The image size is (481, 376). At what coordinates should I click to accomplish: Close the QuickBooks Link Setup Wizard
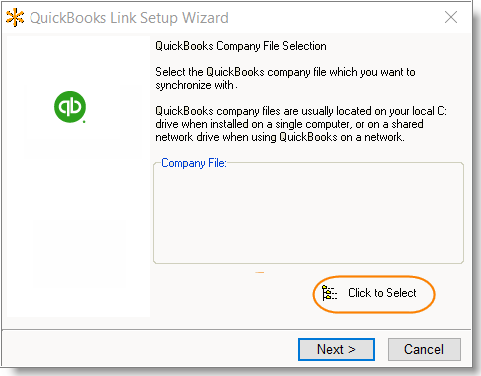click(451, 17)
